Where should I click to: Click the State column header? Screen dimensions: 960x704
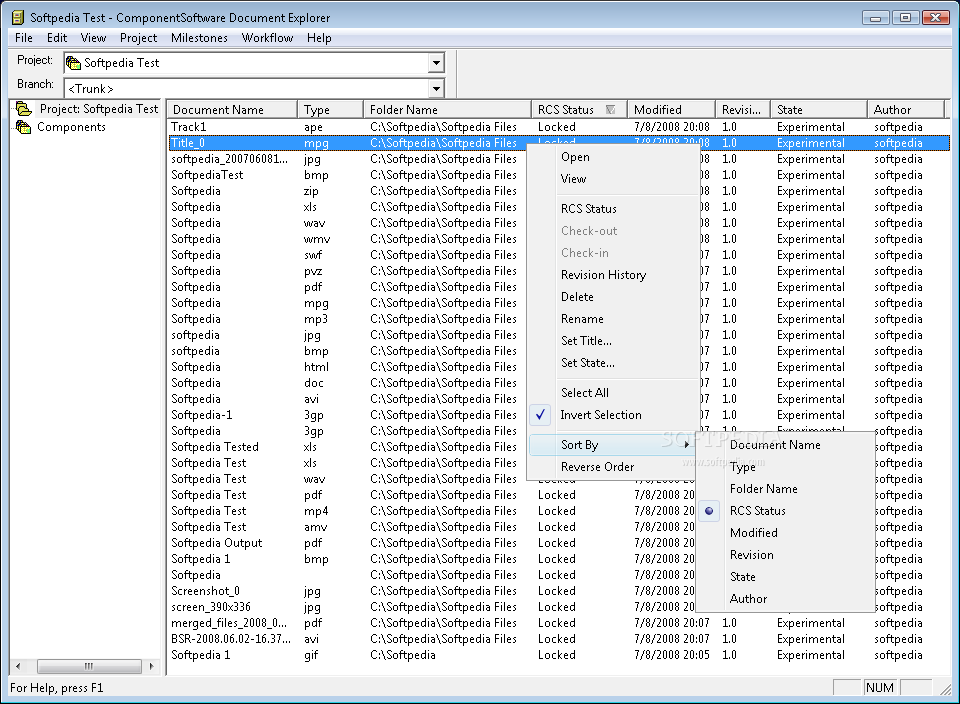819,110
